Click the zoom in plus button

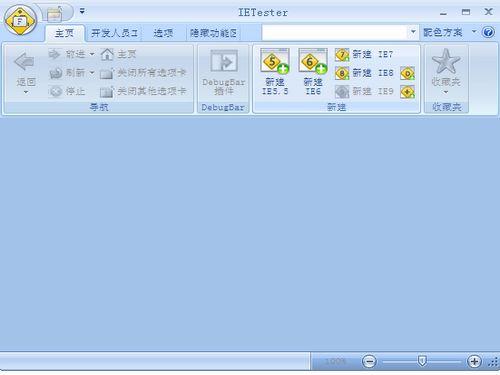[x=474, y=361]
